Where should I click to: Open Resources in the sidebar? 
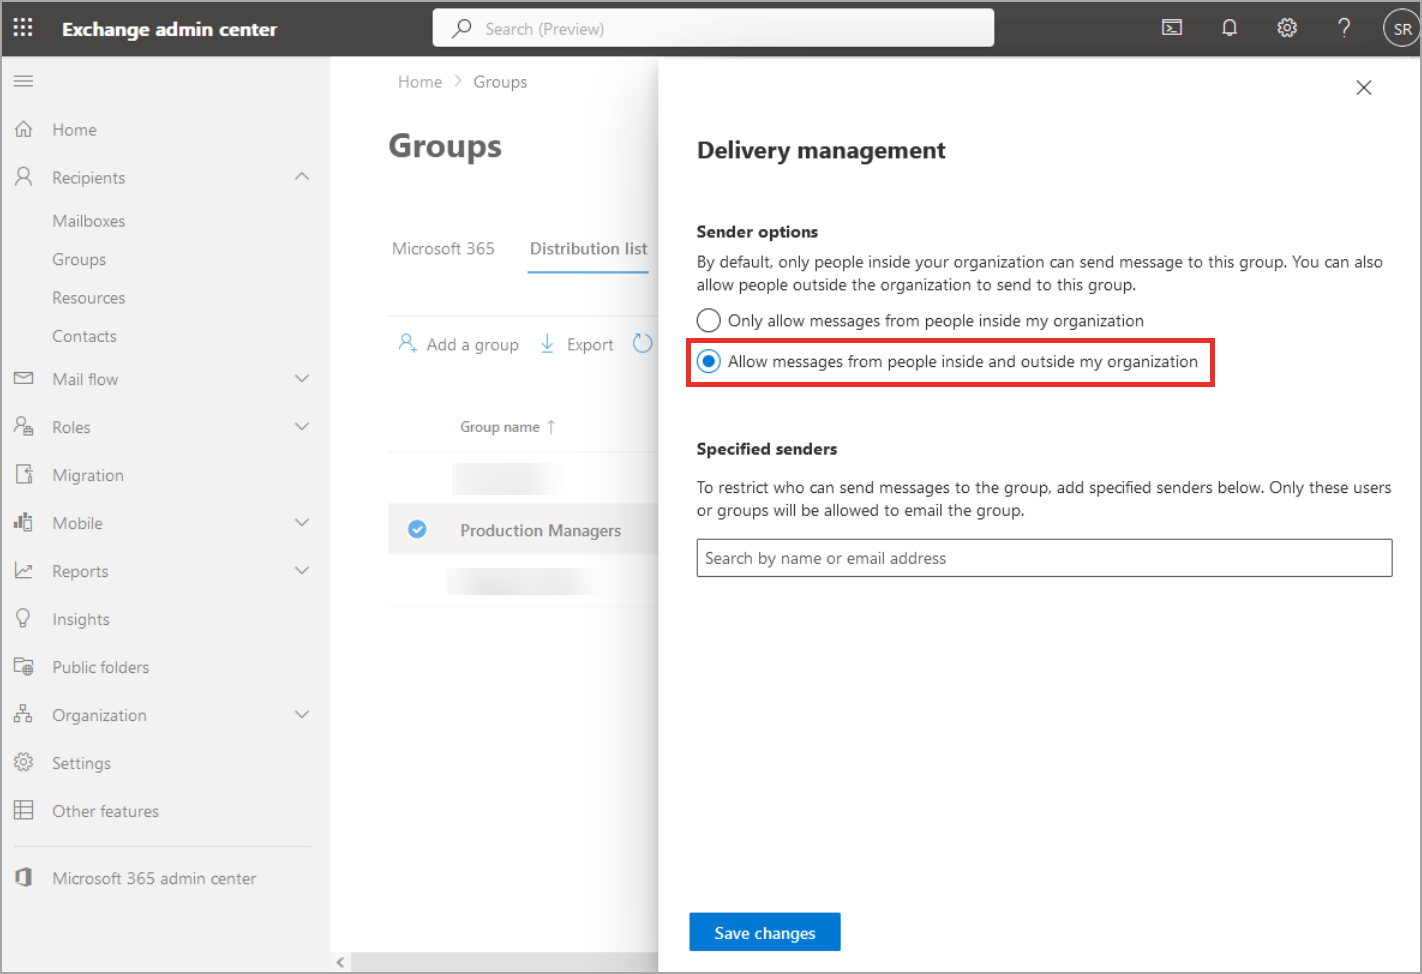[x=89, y=298]
